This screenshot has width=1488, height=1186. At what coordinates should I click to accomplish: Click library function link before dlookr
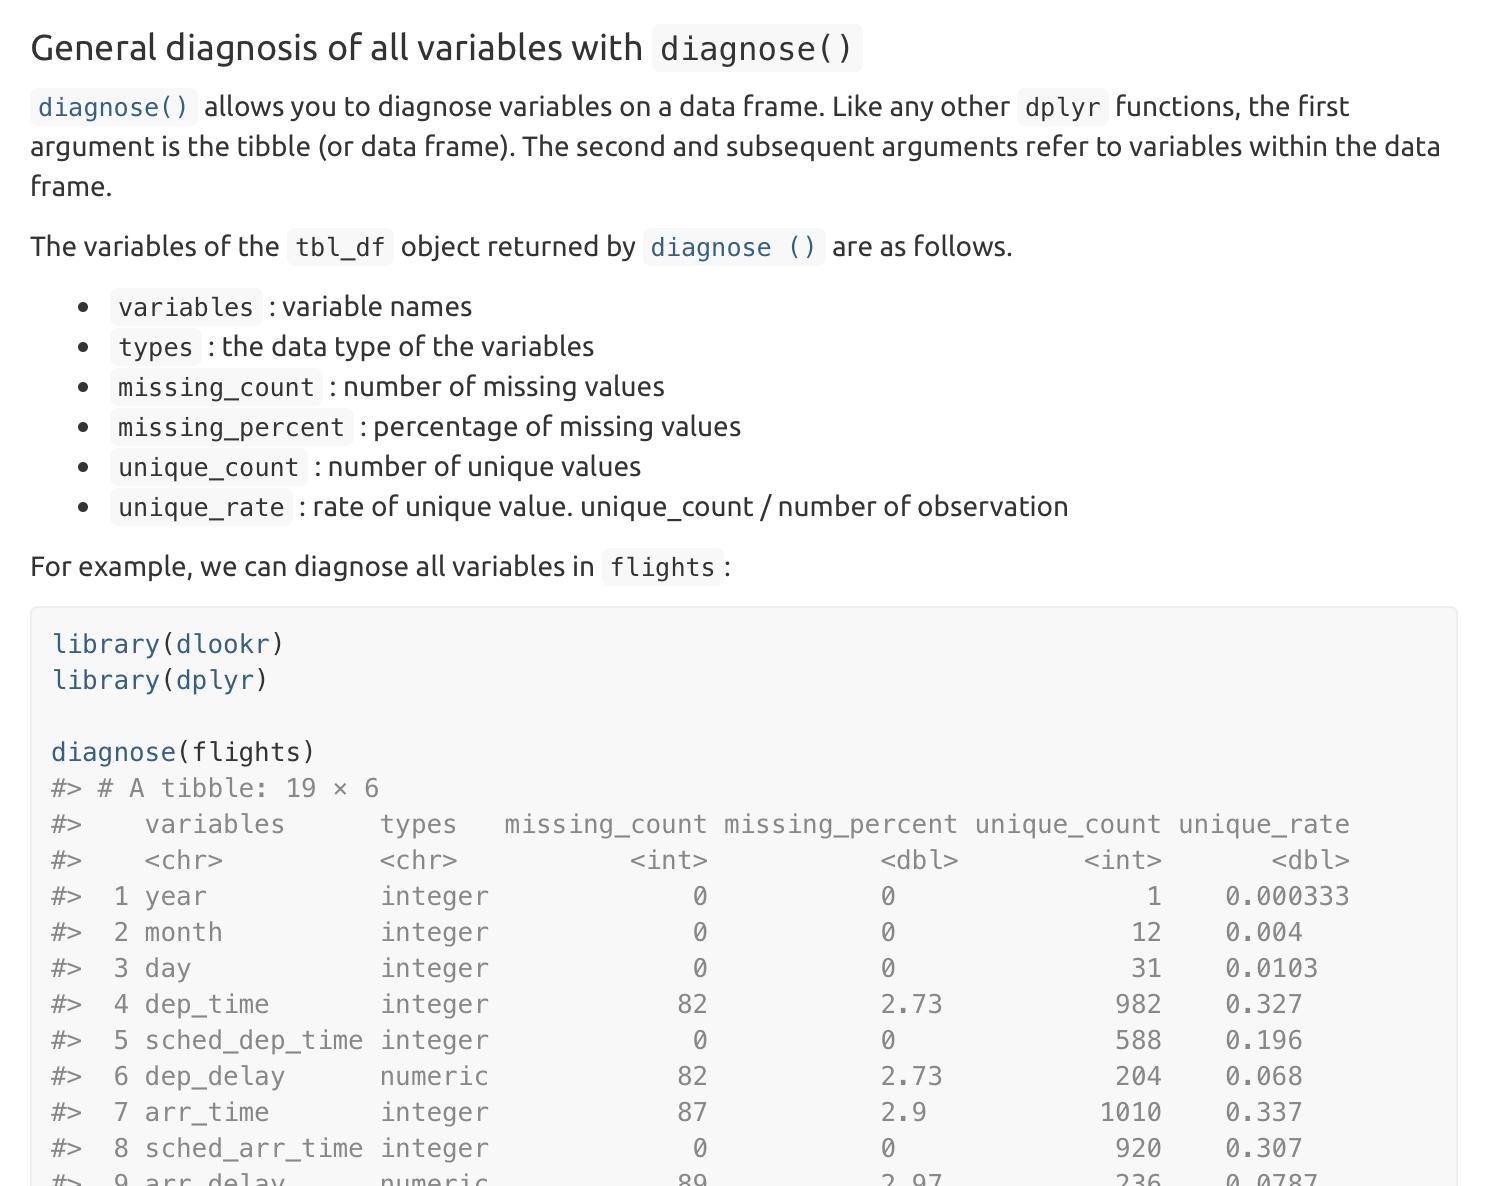[x=106, y=644]
